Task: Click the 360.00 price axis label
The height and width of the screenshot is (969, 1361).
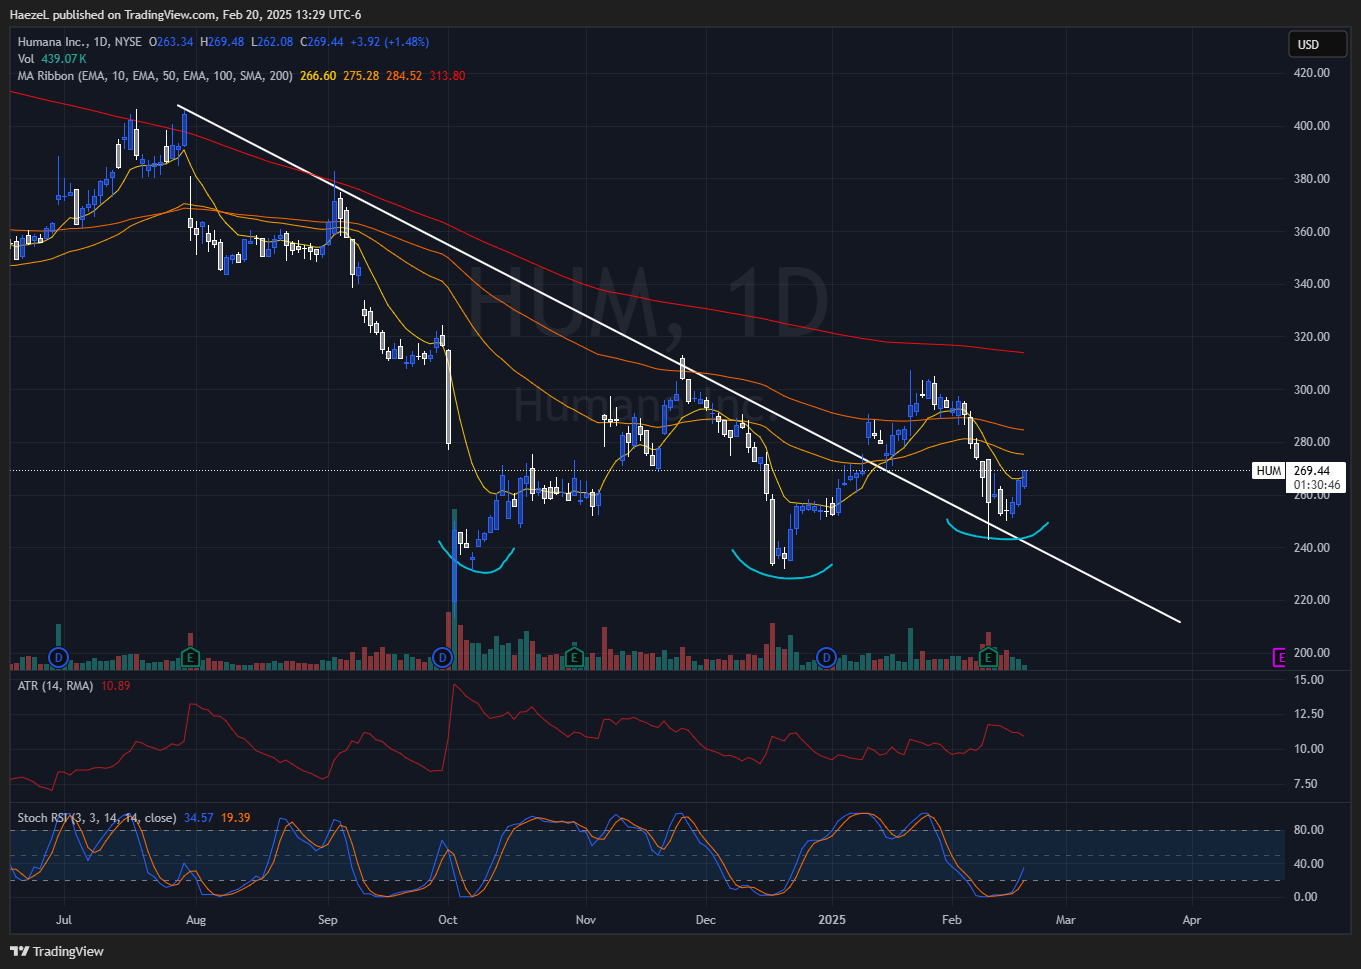Action: click(1311, 232)
